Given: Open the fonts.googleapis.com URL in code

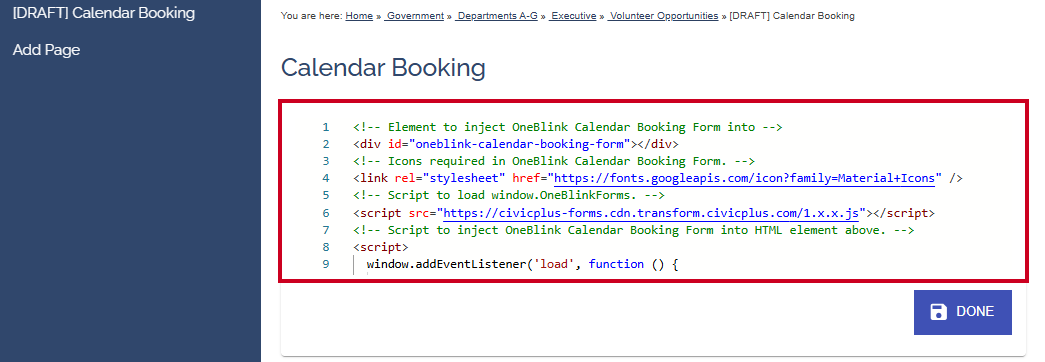Looking at the screenshot, I should pyautogui.click(x=744, y=178).
